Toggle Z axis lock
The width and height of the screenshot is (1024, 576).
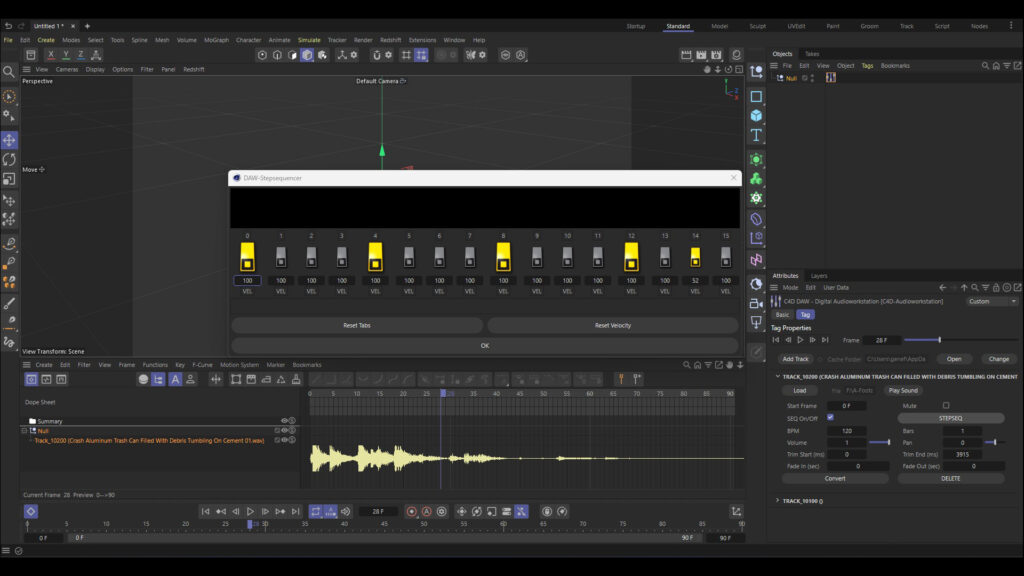(x=80, y=55)
